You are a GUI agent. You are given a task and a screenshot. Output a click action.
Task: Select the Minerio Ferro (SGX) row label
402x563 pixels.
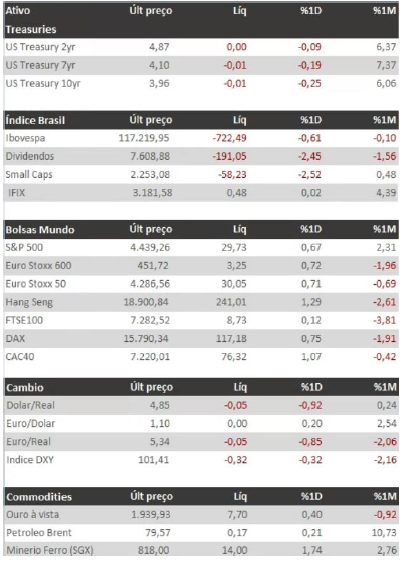(50, 550)
